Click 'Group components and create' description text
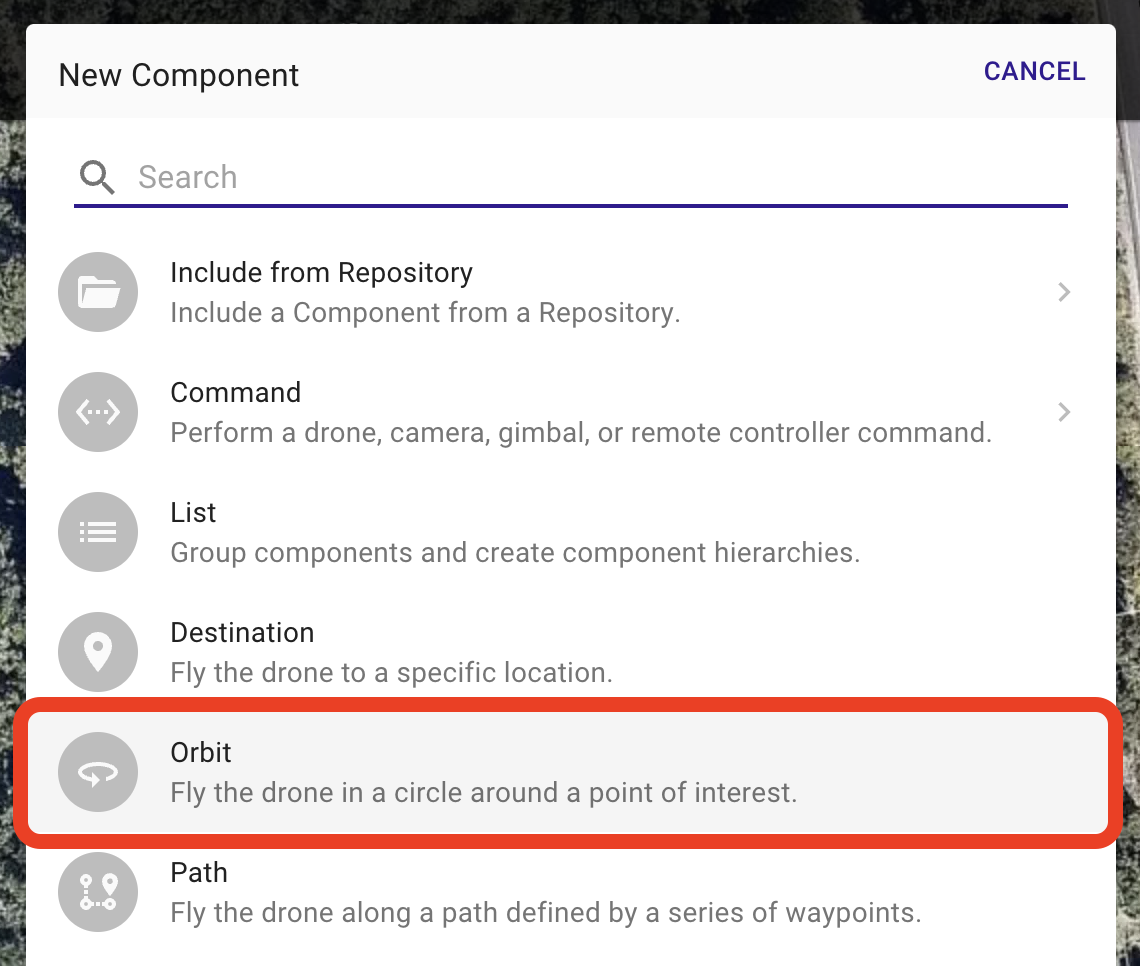Screen dimensions: 1140x966 pos(515,552)
